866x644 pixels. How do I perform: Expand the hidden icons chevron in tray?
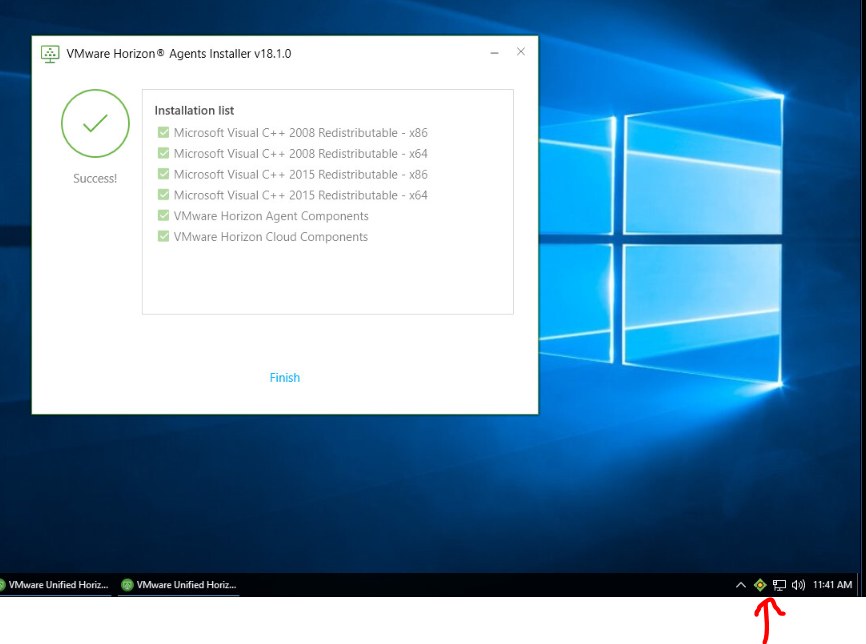pyautogui.click(x=741, y=585)
